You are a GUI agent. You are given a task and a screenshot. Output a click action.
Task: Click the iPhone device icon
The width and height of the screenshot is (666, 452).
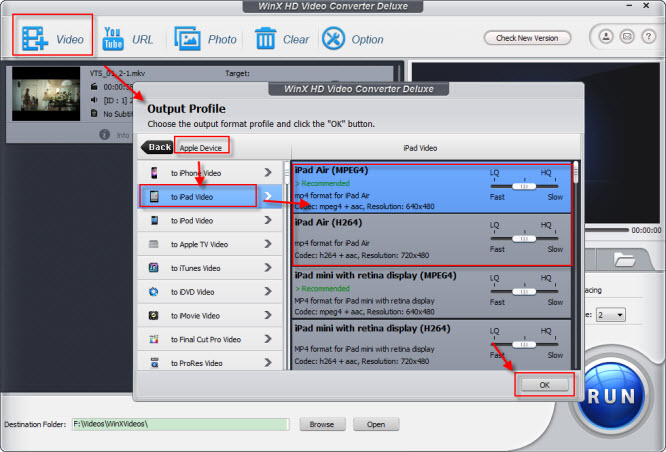[x=154, y=173]
